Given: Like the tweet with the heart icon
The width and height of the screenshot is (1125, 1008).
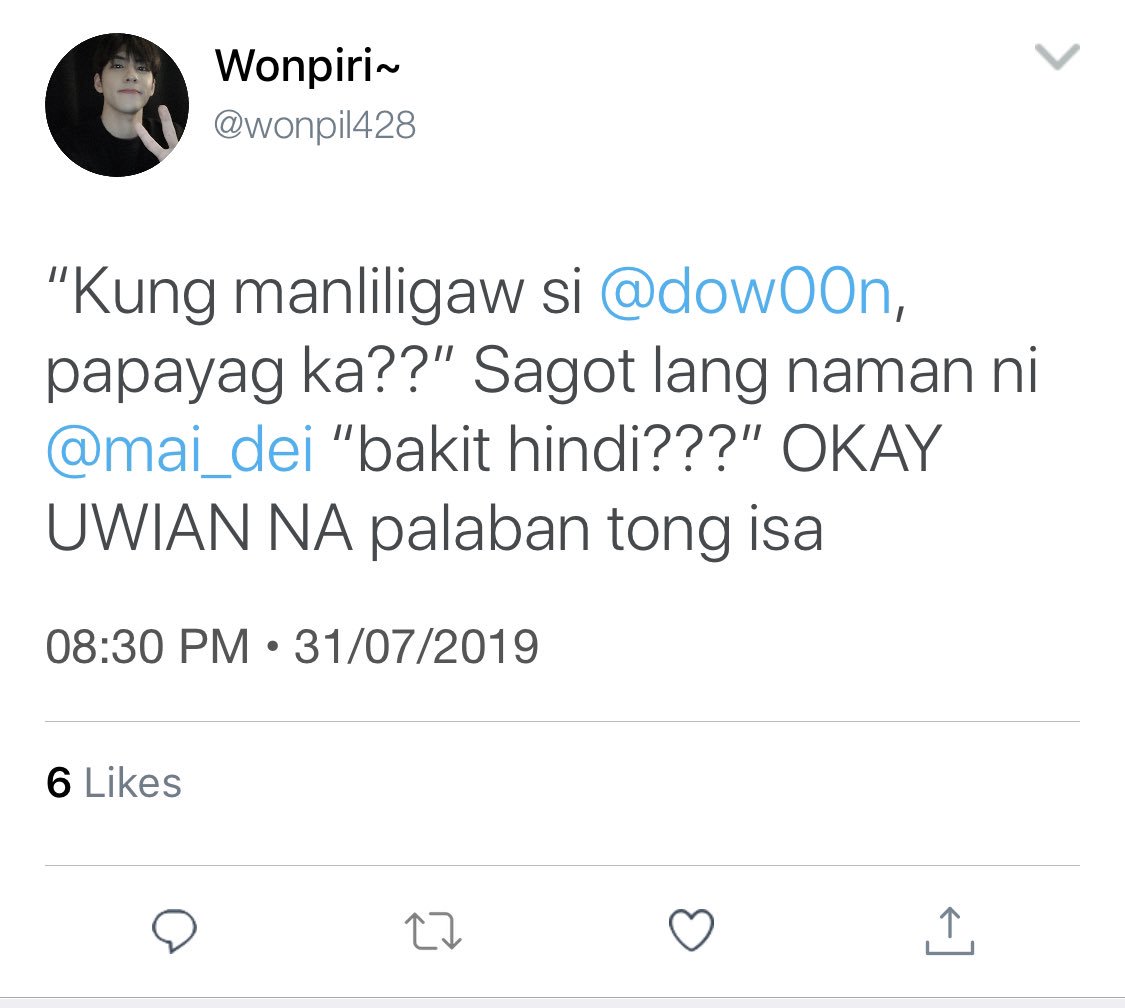Looking at the screenshot, I should click(x=691, y=931).
